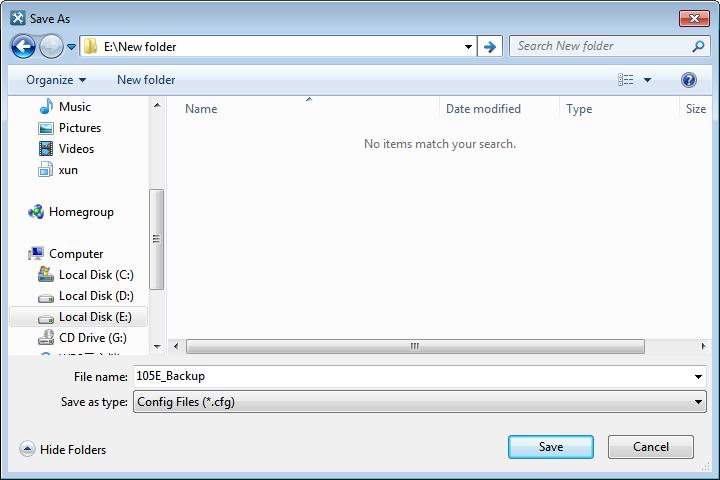Image resolution: width=720 pixels, height=480 pixels.
Task: Click the change view icon
Action: (x=625, y=80)
